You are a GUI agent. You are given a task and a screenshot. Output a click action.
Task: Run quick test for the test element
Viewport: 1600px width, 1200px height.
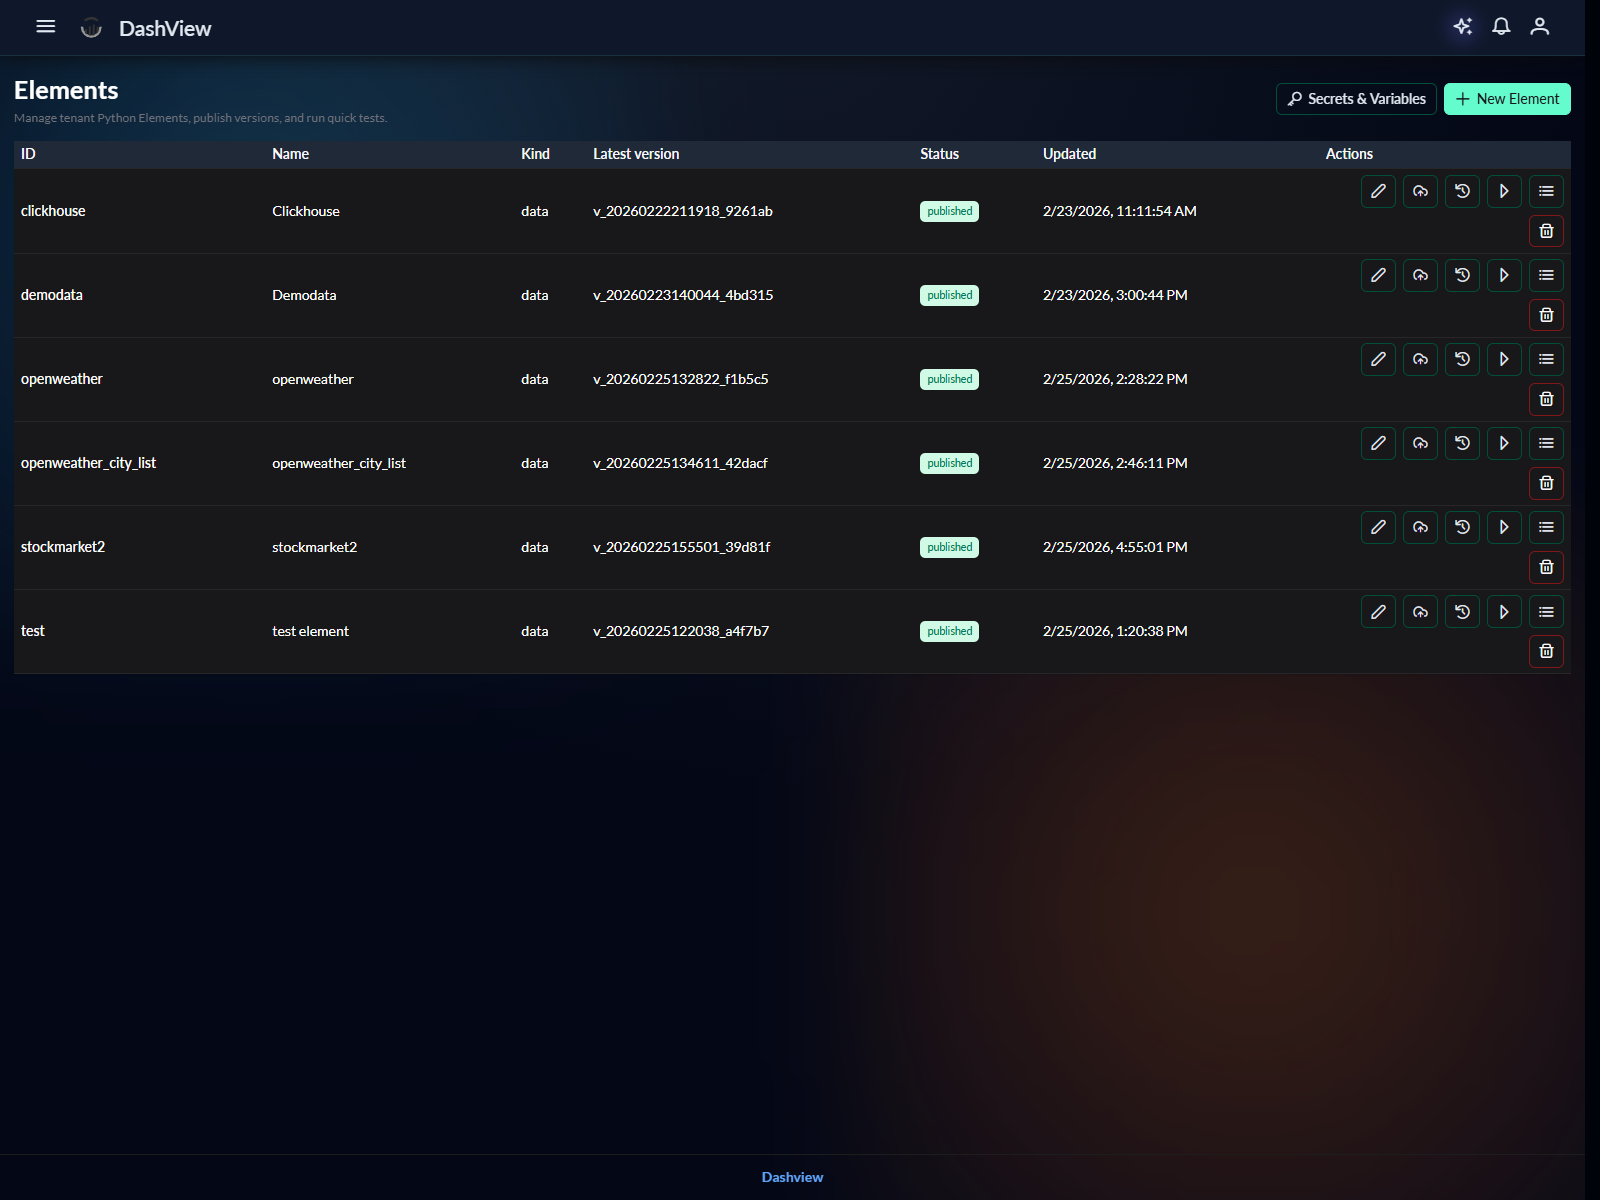(x=1504, y=612)
